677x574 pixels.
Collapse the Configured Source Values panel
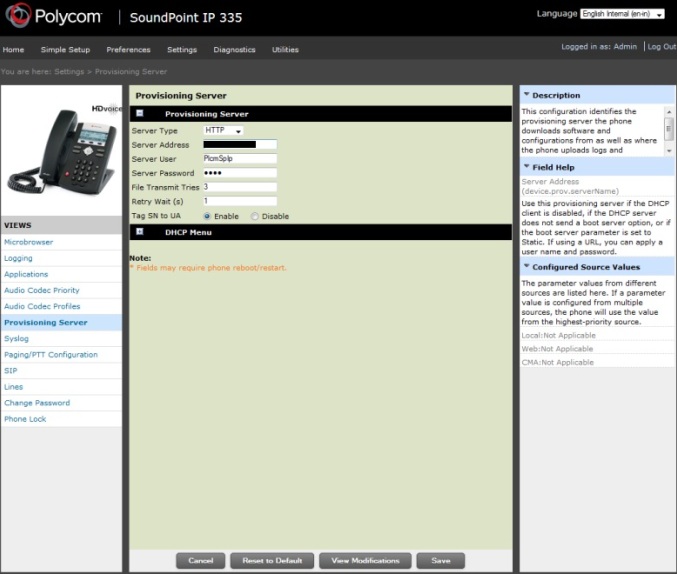coord(526,266)
